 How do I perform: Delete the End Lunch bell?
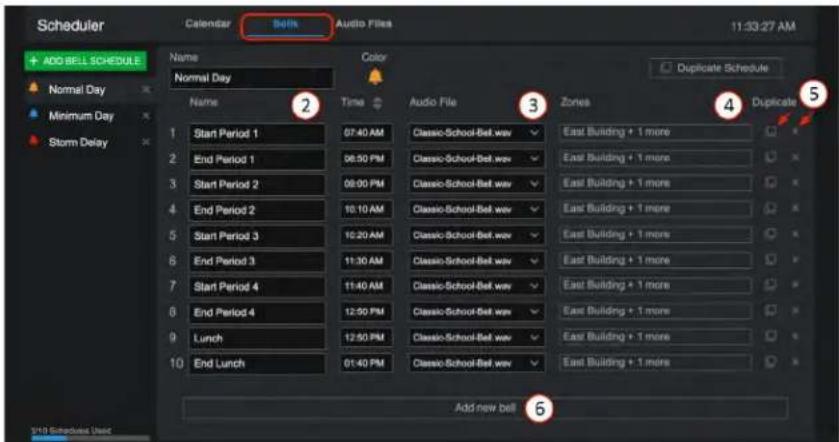point(795,362)
